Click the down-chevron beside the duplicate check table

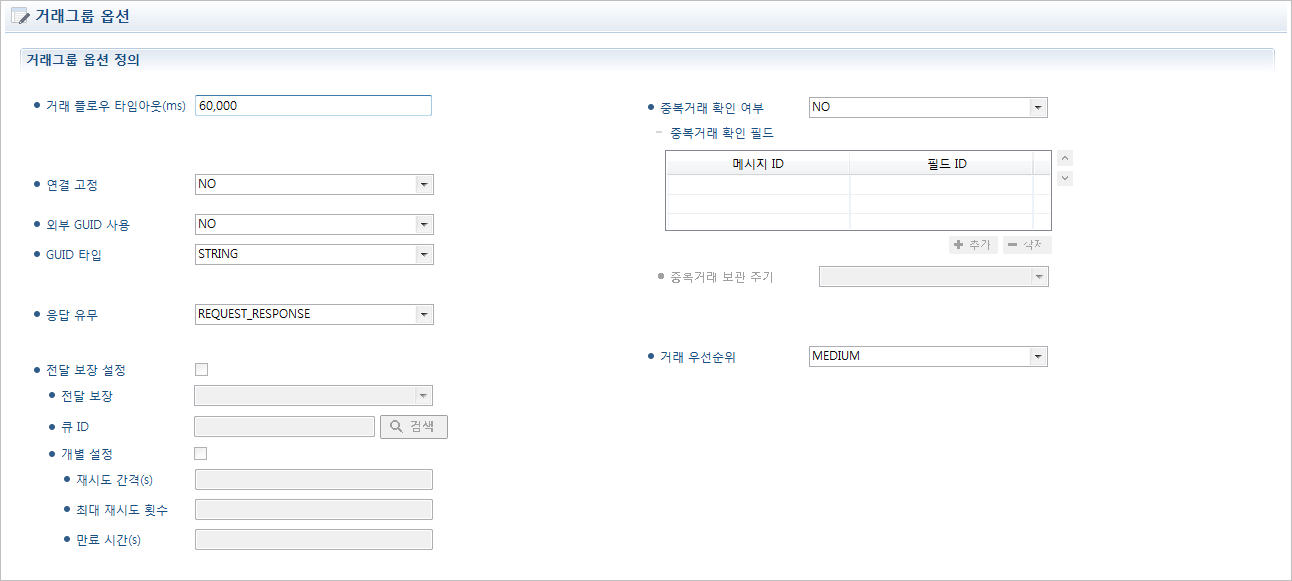point(1064,178)
